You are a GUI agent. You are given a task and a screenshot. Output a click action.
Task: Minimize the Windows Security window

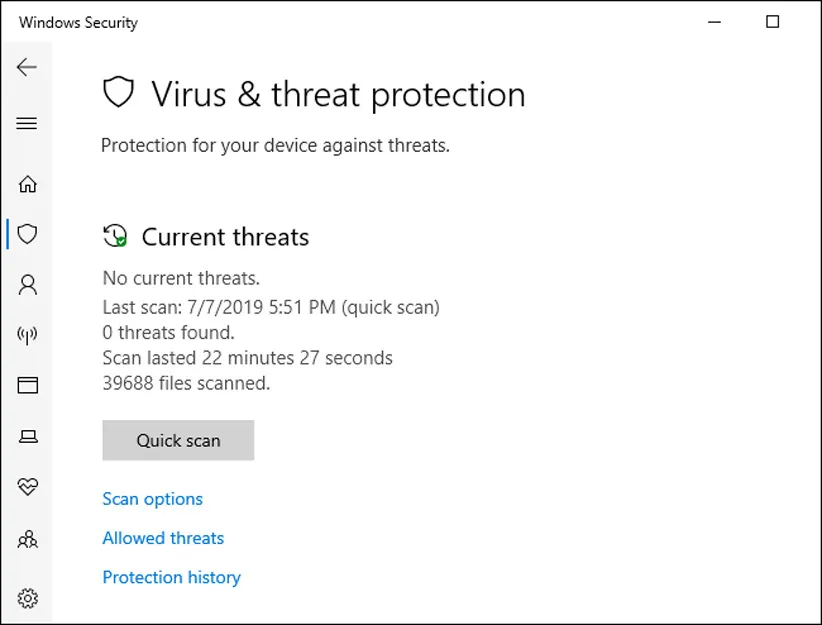pyautogui.click(x=714, y=22)
